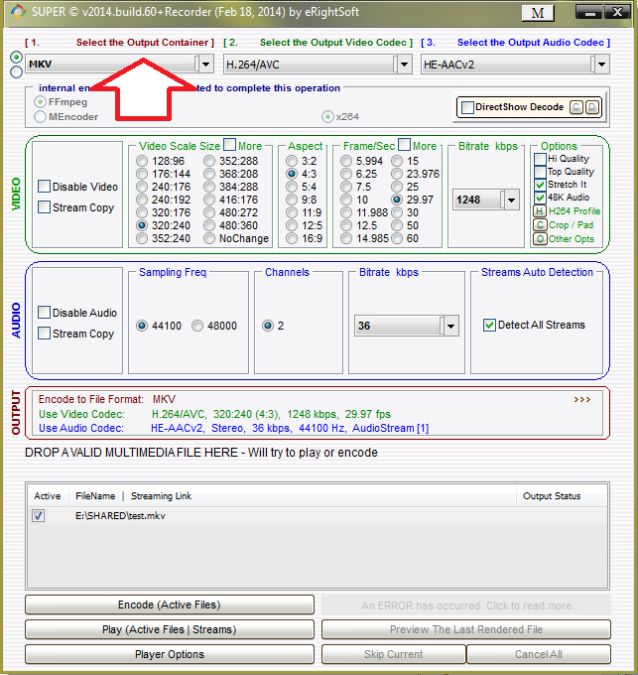Click the D icon beside DirectShow Decode
Image resolution: width=638 pixels, height=675 pixels.
(591, 107)
